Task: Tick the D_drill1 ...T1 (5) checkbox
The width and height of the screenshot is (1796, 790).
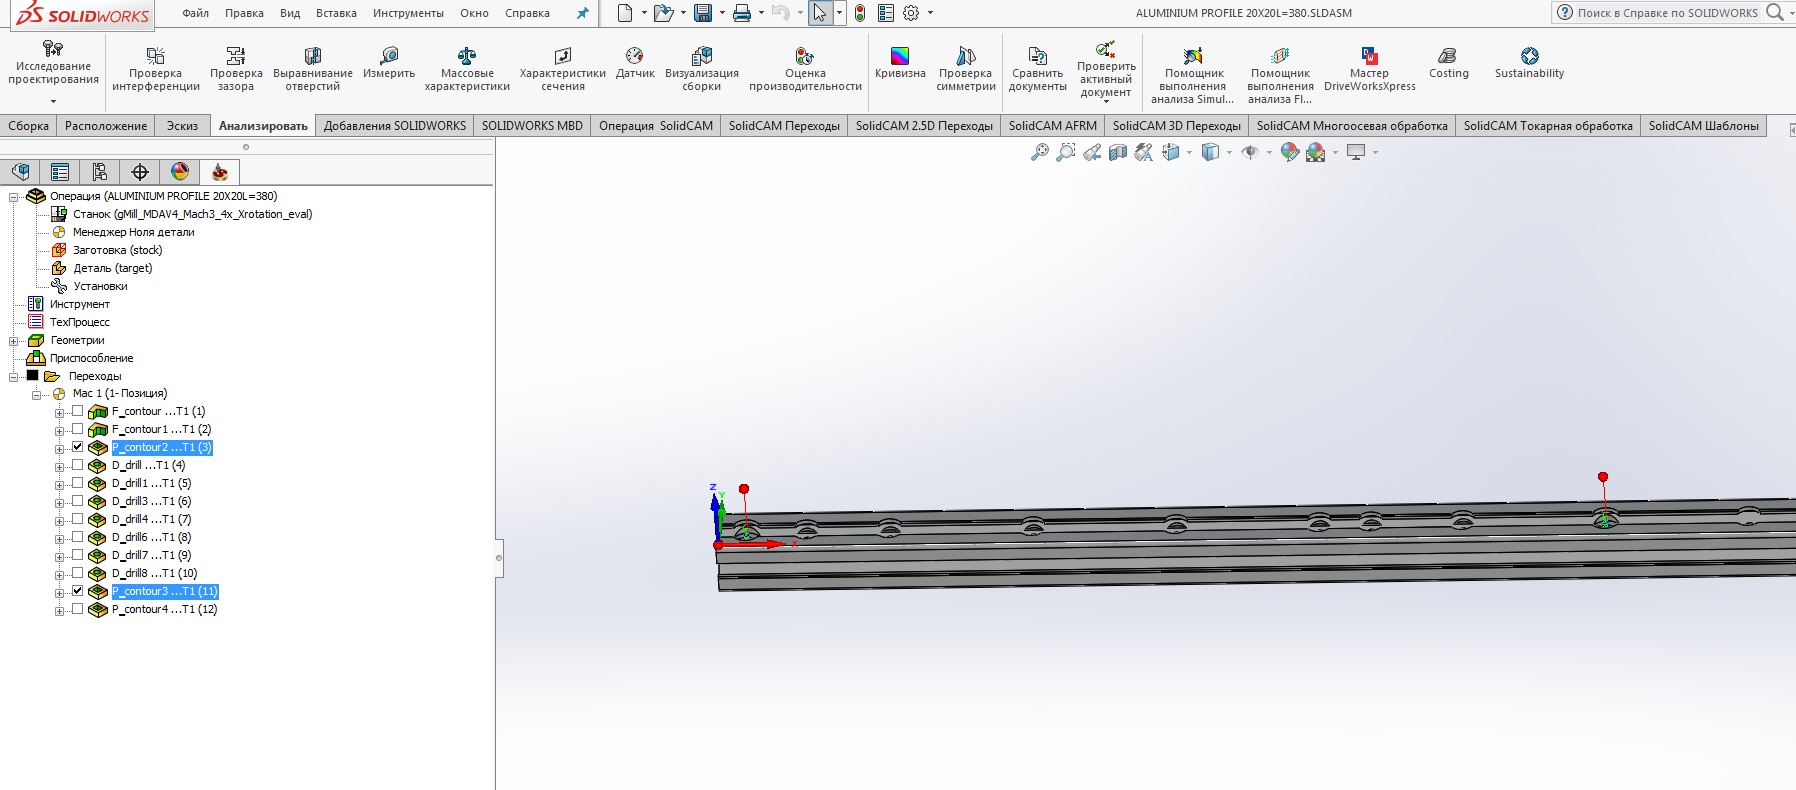Action: point(77,483)
